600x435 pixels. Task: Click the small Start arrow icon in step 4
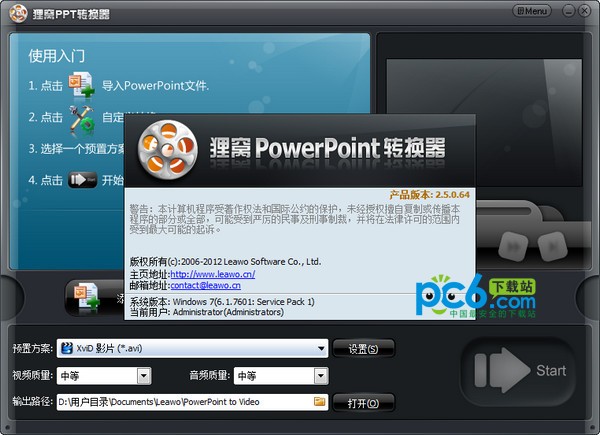click(82, 180)
